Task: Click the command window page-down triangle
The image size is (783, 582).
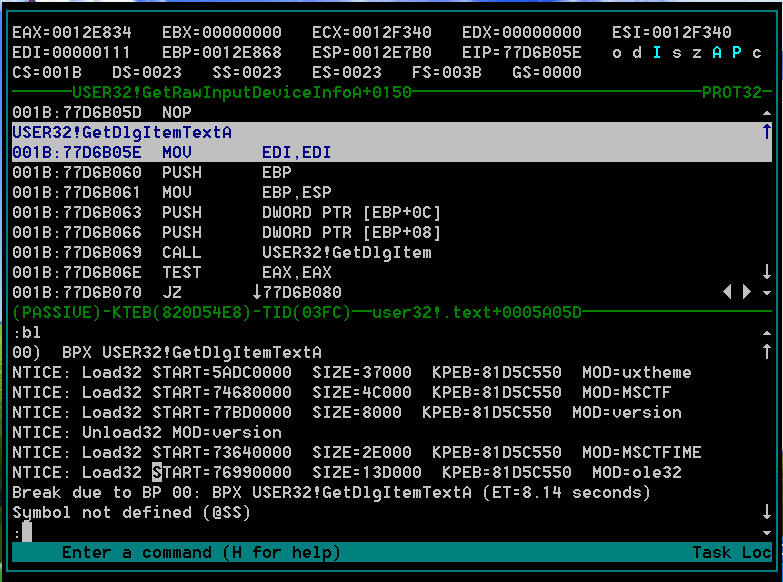Action: (767, 533)
